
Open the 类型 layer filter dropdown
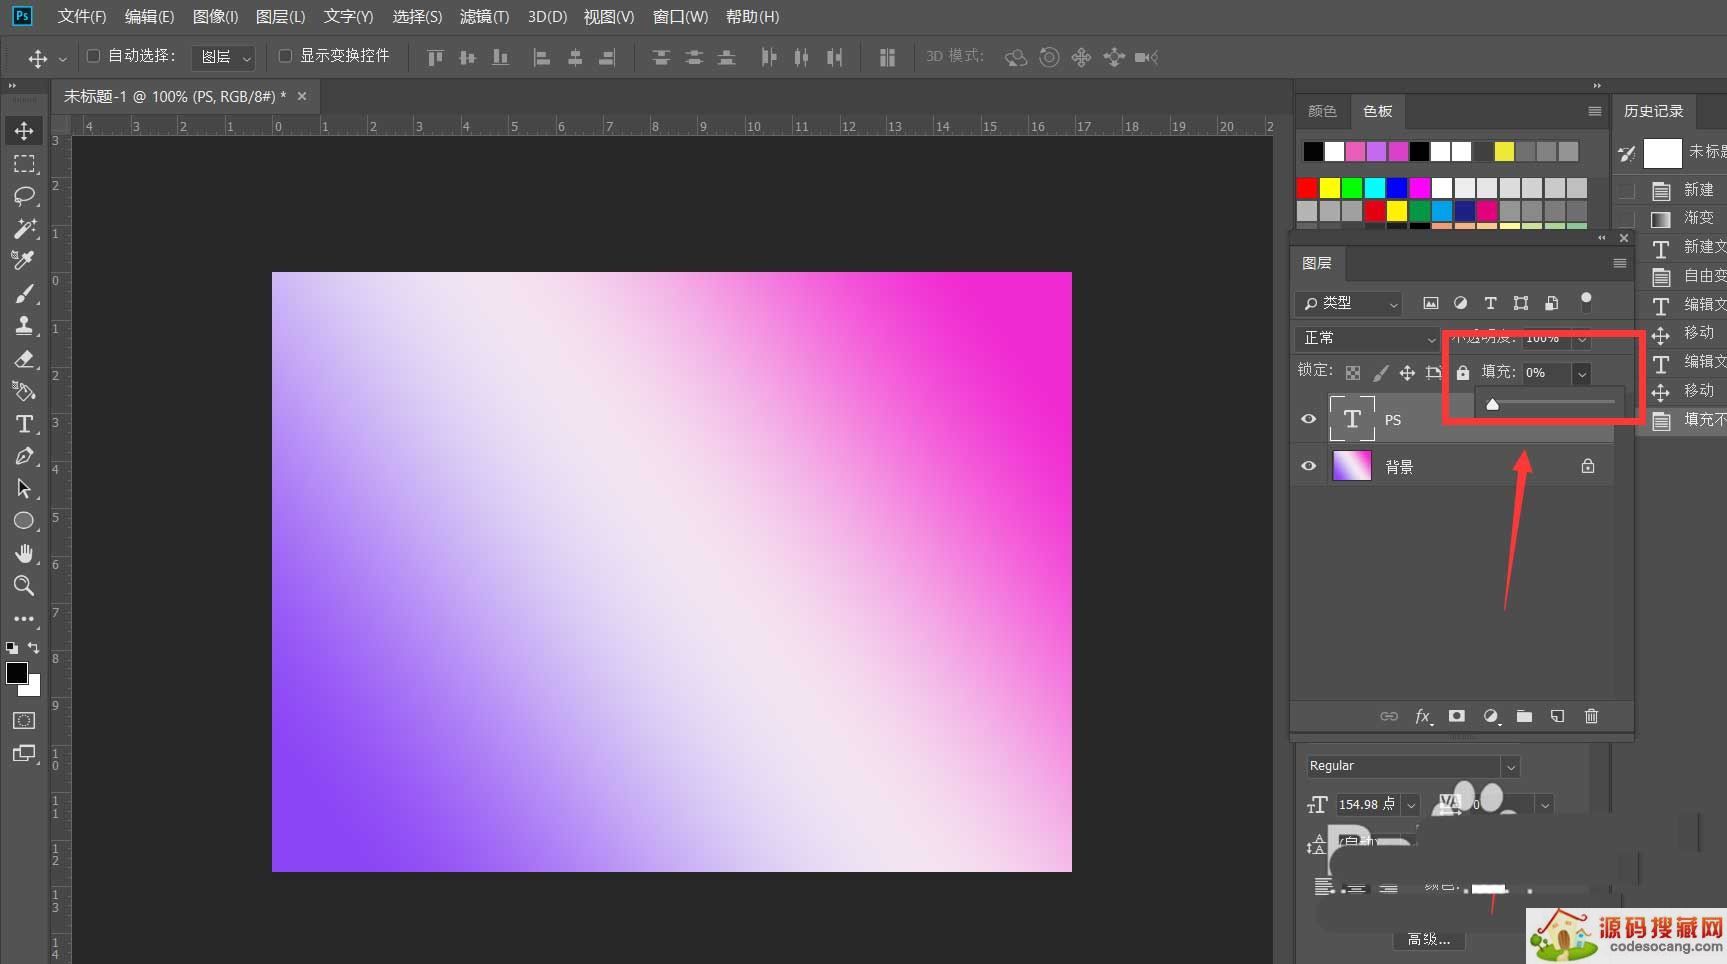[x=1348, y=303]
